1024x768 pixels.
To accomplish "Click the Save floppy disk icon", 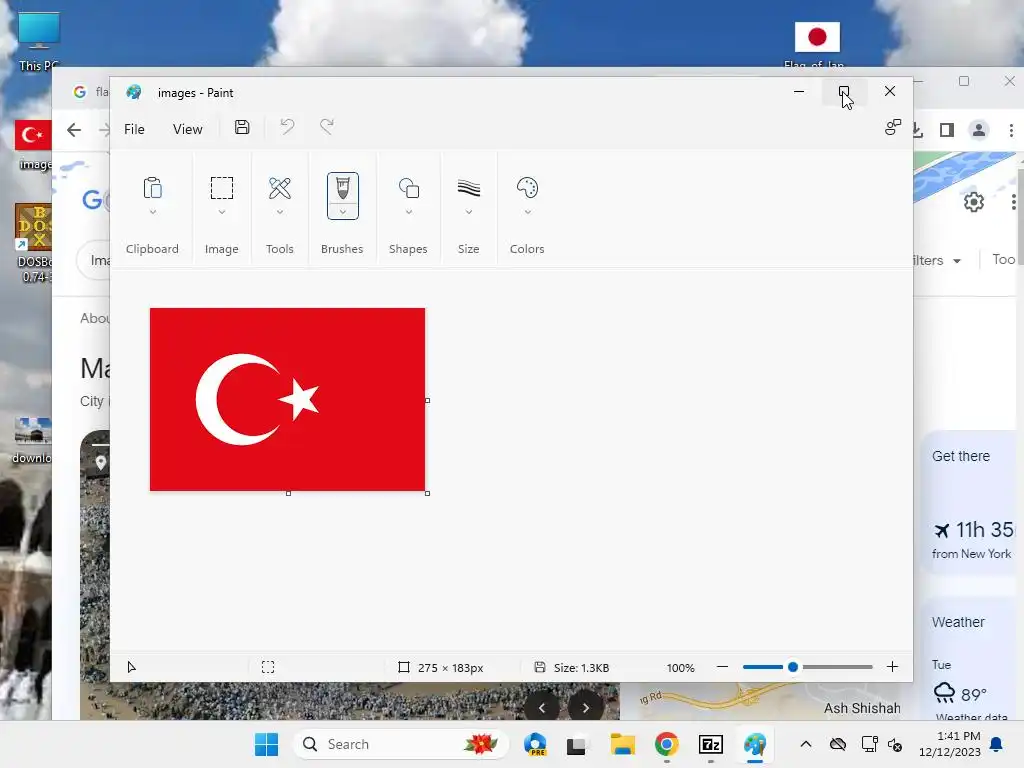I will pyautogui.click(x=242, y=127).
